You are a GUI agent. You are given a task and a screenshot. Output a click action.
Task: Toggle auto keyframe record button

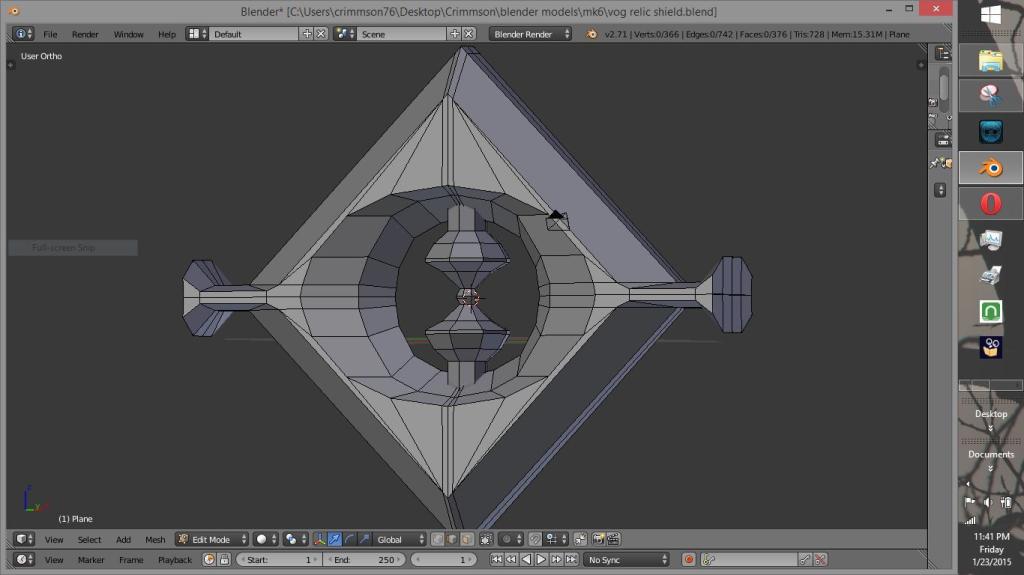(688, 560)
